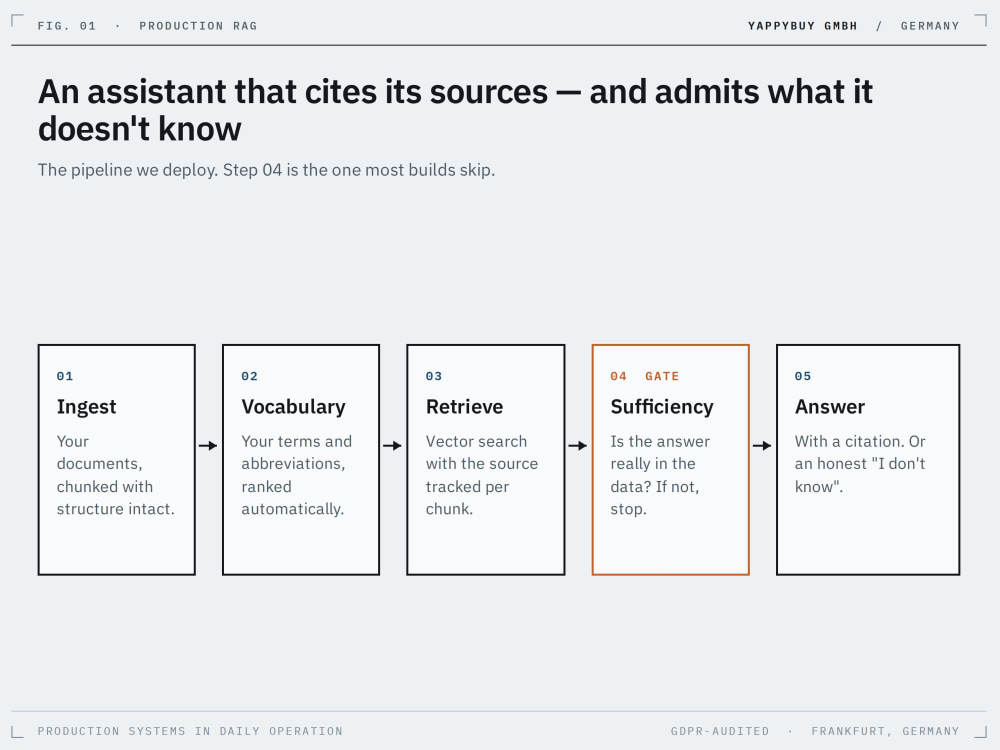Click the footer "PRODUCTION SYSTEMS IN DAILY OPERATION"
1000x750 pixels.
190,731
